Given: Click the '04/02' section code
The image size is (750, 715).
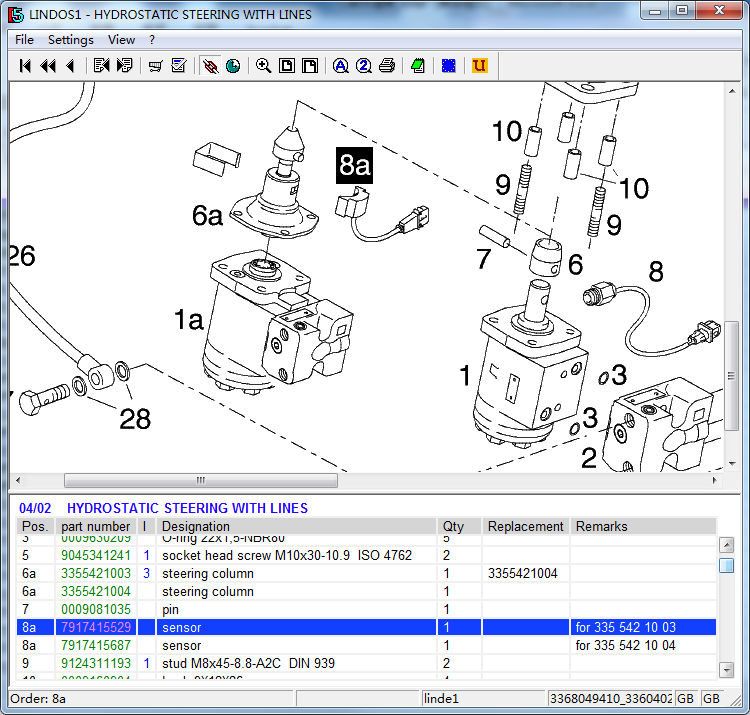Looking at the screenshot, I should coord(35,508).
